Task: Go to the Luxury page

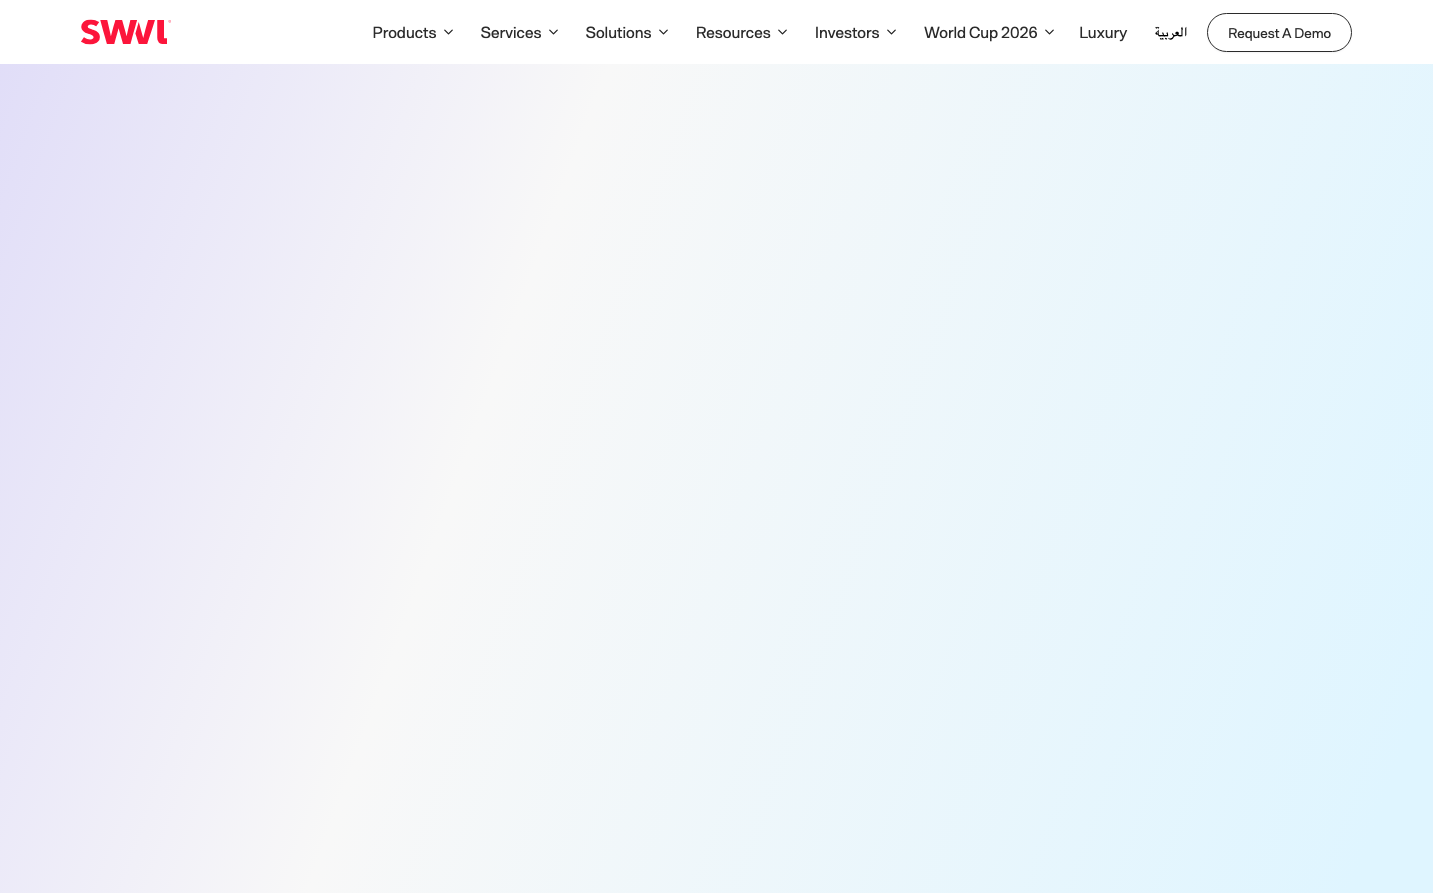Action: click(x=1103, y=32)
